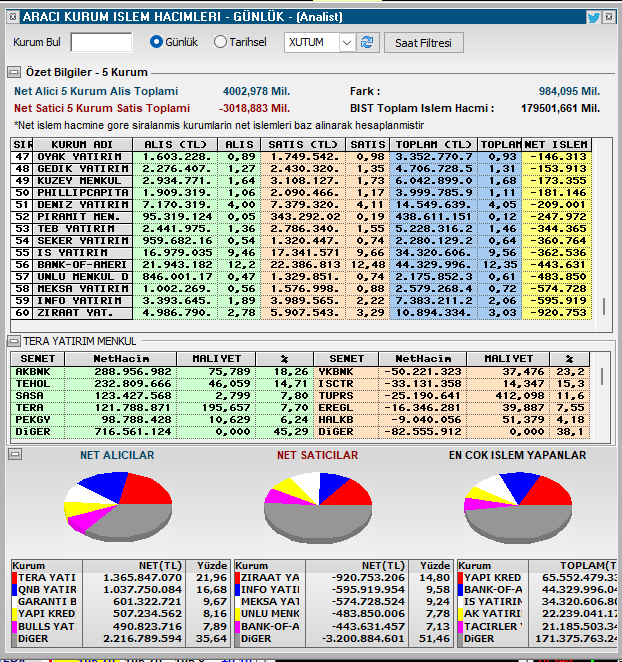Screen dimensions: 622x662
Task: Sort by NET ISLEM column header
Action: coord(556,144)
